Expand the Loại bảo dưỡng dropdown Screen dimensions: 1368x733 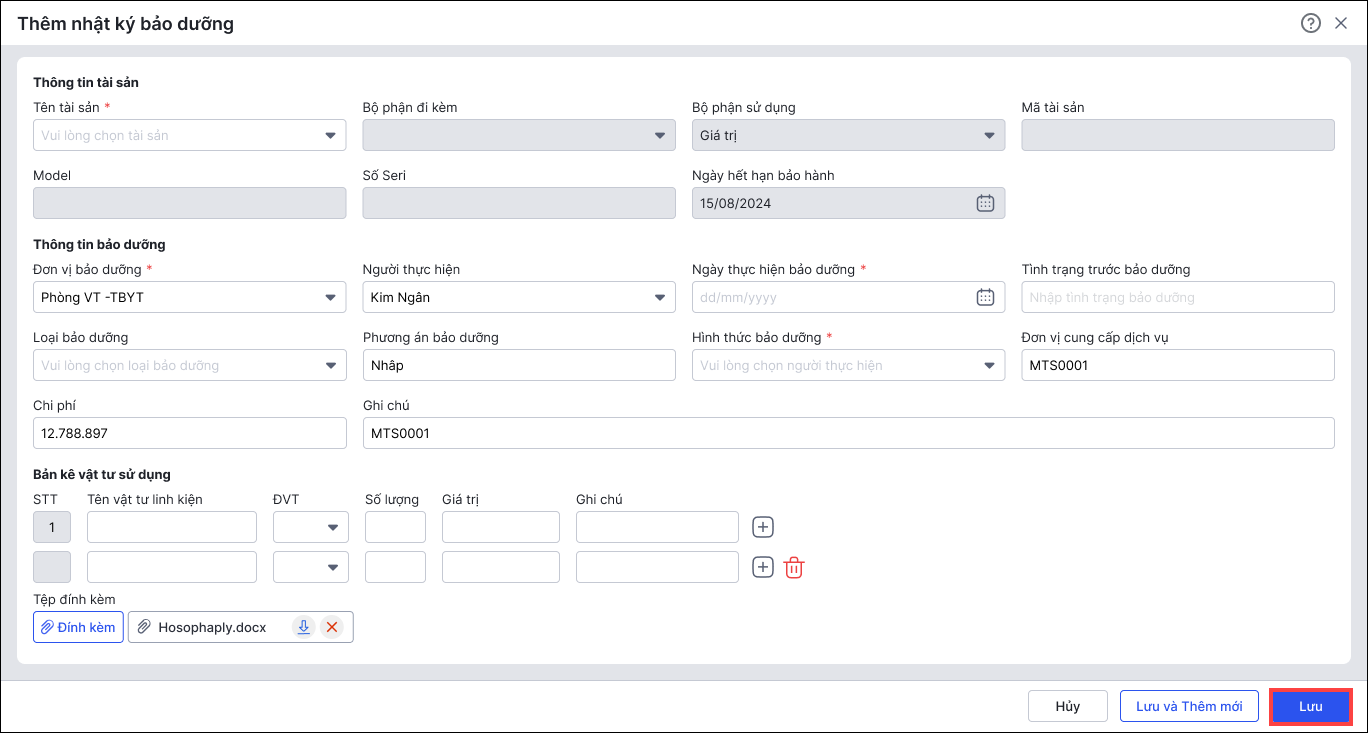tap(330, 366)
